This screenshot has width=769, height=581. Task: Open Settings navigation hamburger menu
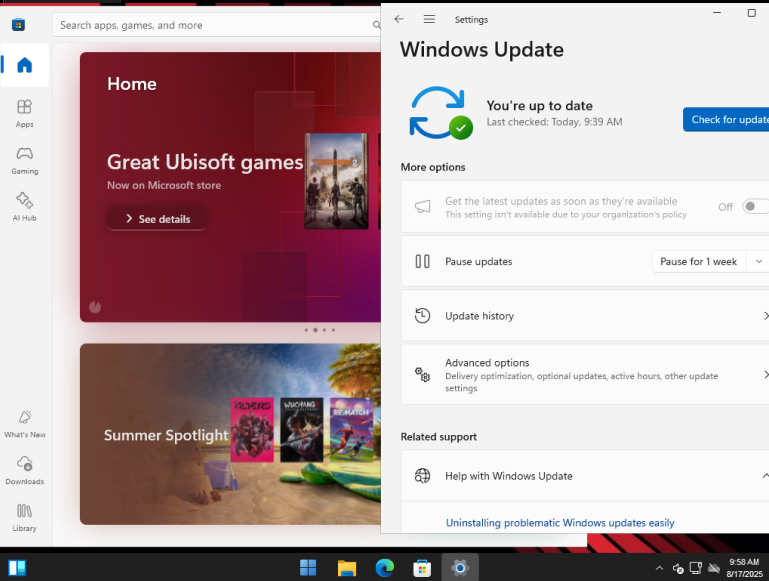click(x=429, y=19)
